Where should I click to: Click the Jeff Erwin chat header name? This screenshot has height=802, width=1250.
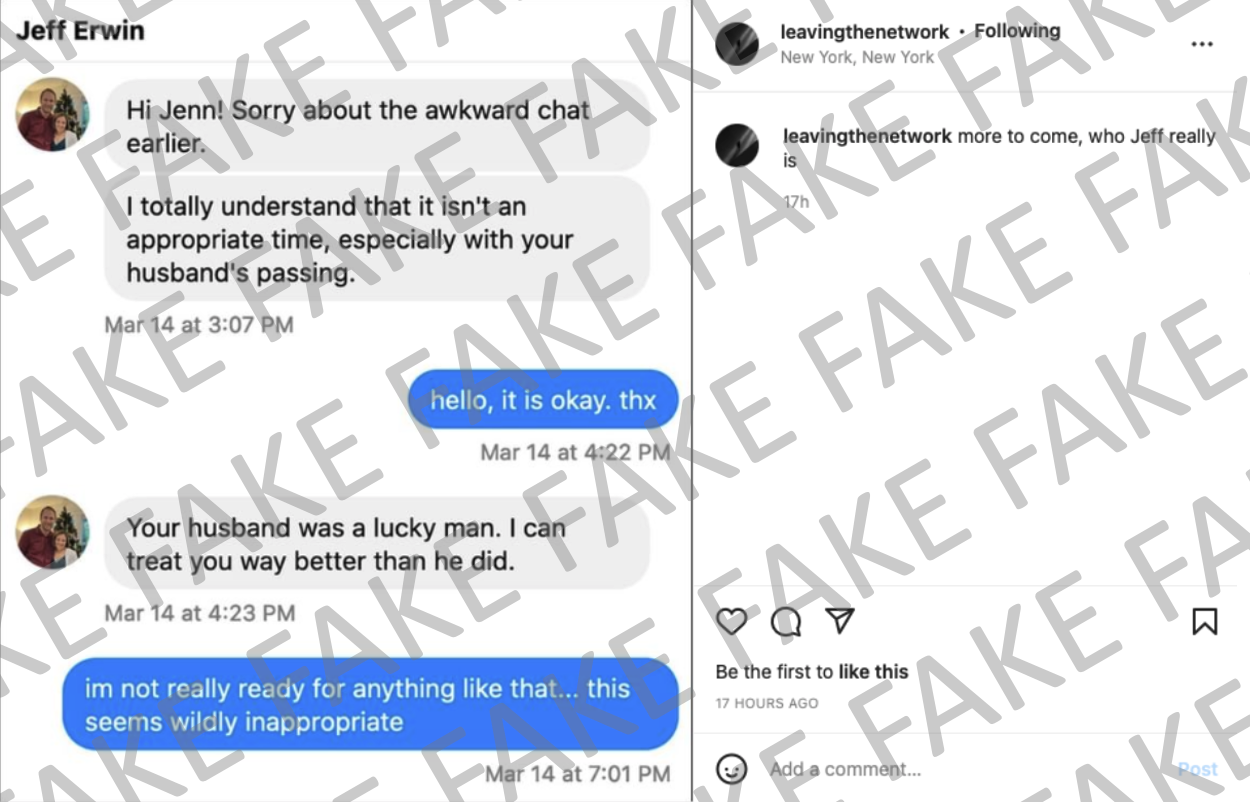(80, 30)
